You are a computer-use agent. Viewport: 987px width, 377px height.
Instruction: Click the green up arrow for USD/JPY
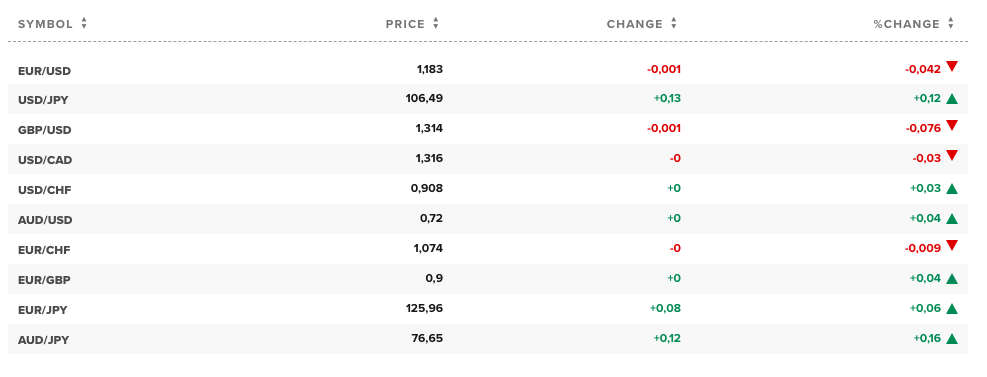click(x=952, y=98)
